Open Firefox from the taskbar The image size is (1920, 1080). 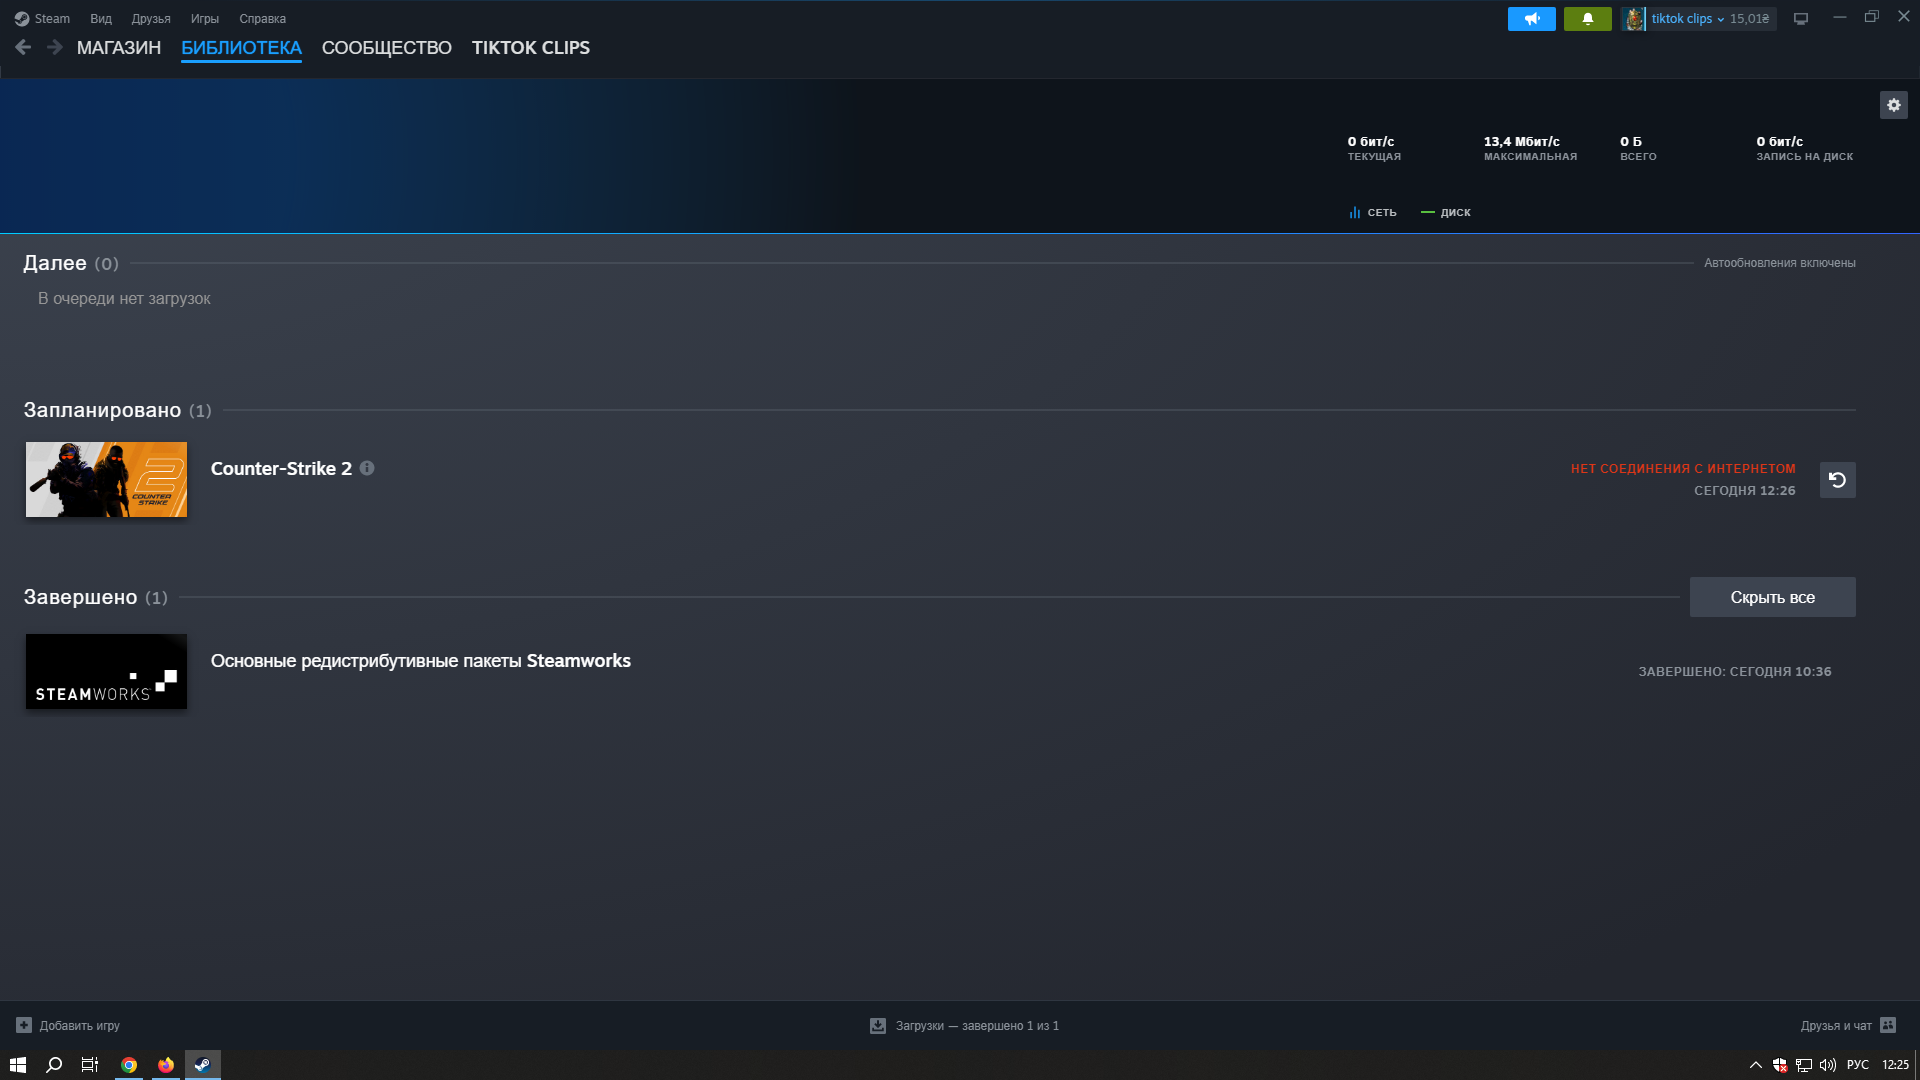[x=166, y=1065]
